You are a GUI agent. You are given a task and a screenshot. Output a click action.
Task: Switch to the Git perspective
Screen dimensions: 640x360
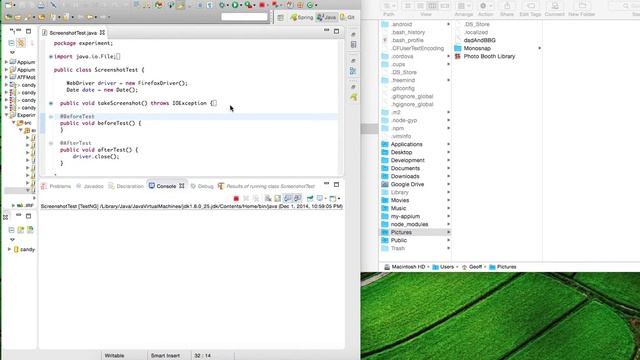pos(347,18)
